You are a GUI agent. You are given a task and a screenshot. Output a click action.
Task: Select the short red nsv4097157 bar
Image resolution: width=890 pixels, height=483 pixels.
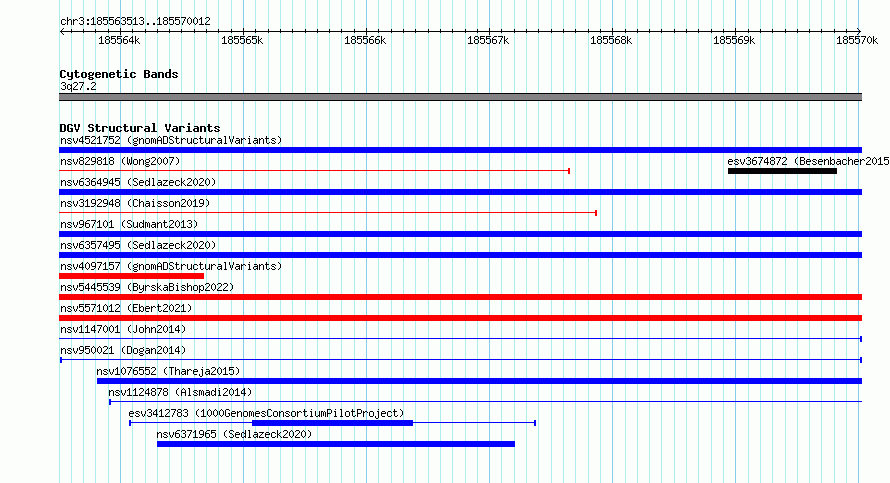(132, 276)
